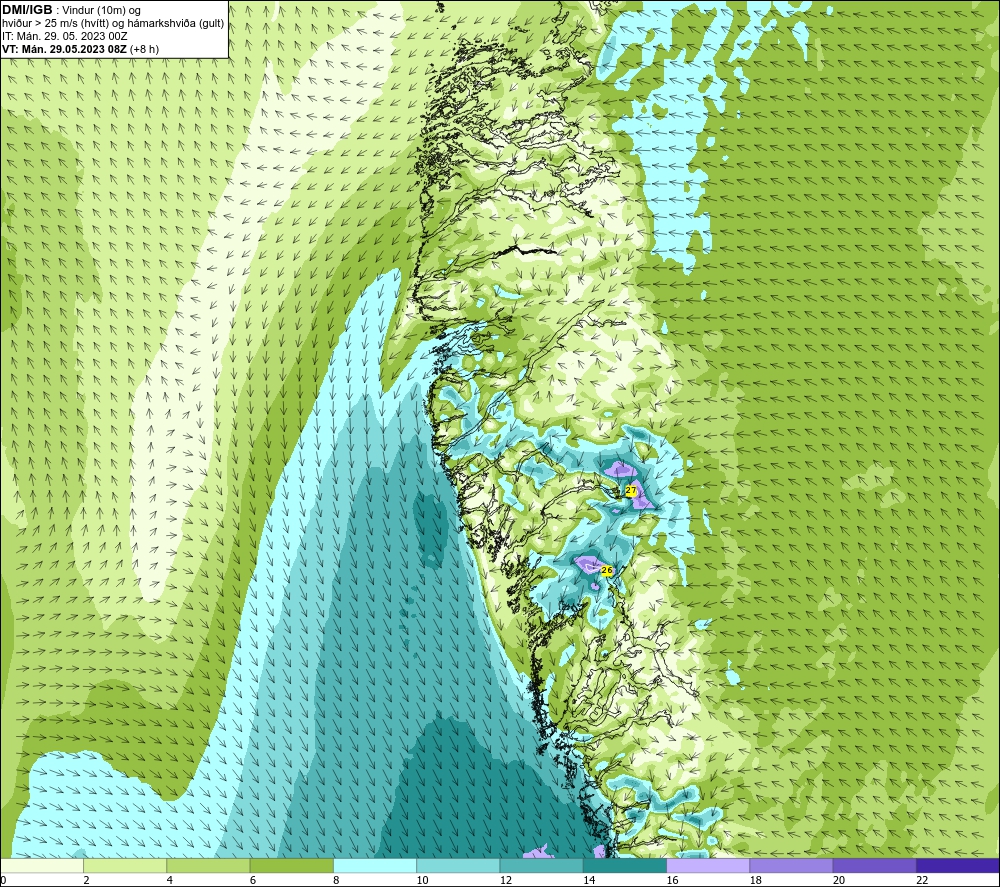Click the yellow gust marker labeled 26
The height and width of the screenshot is (887, 1000).
(607, 570)
